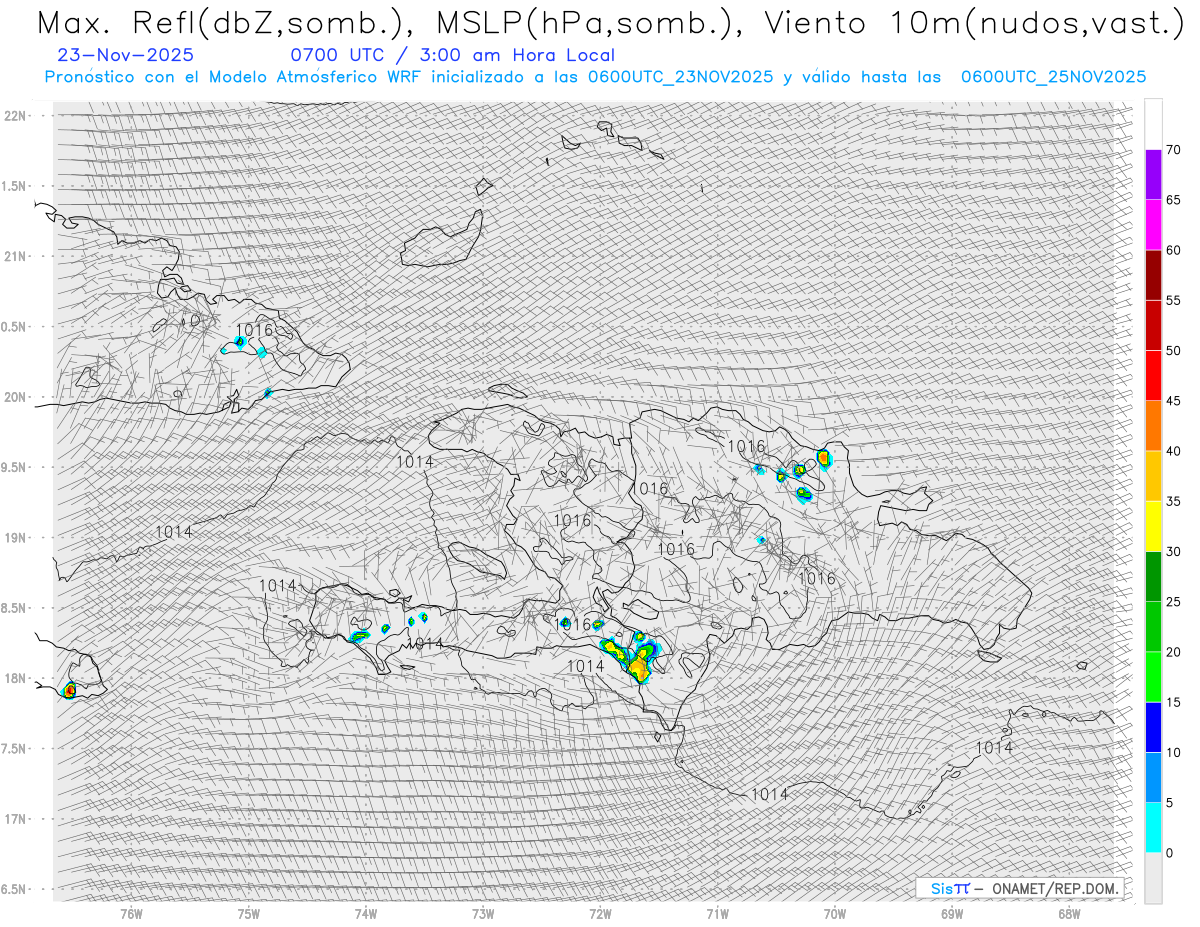The width and height of the screenshot is (1200, 927).
Task: Click the '6.5N' latitude tick label
Action: 15,889
